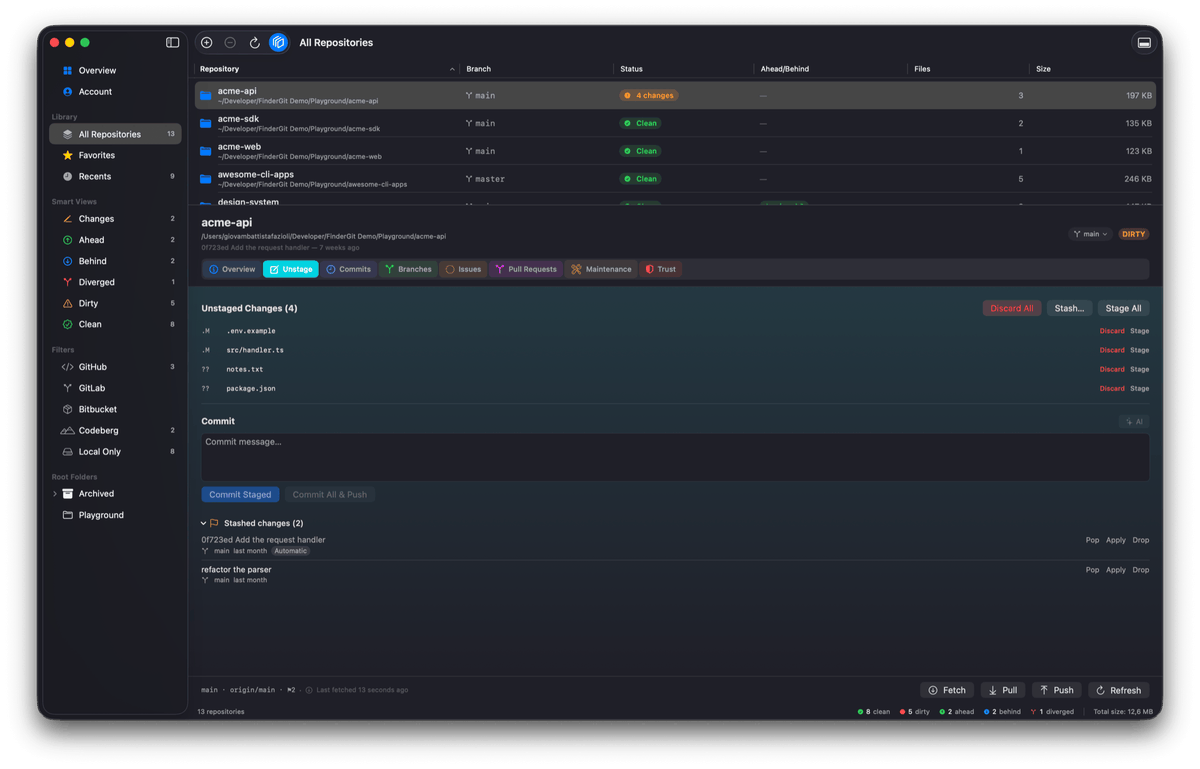Click the Push button

pos(1056,690)
